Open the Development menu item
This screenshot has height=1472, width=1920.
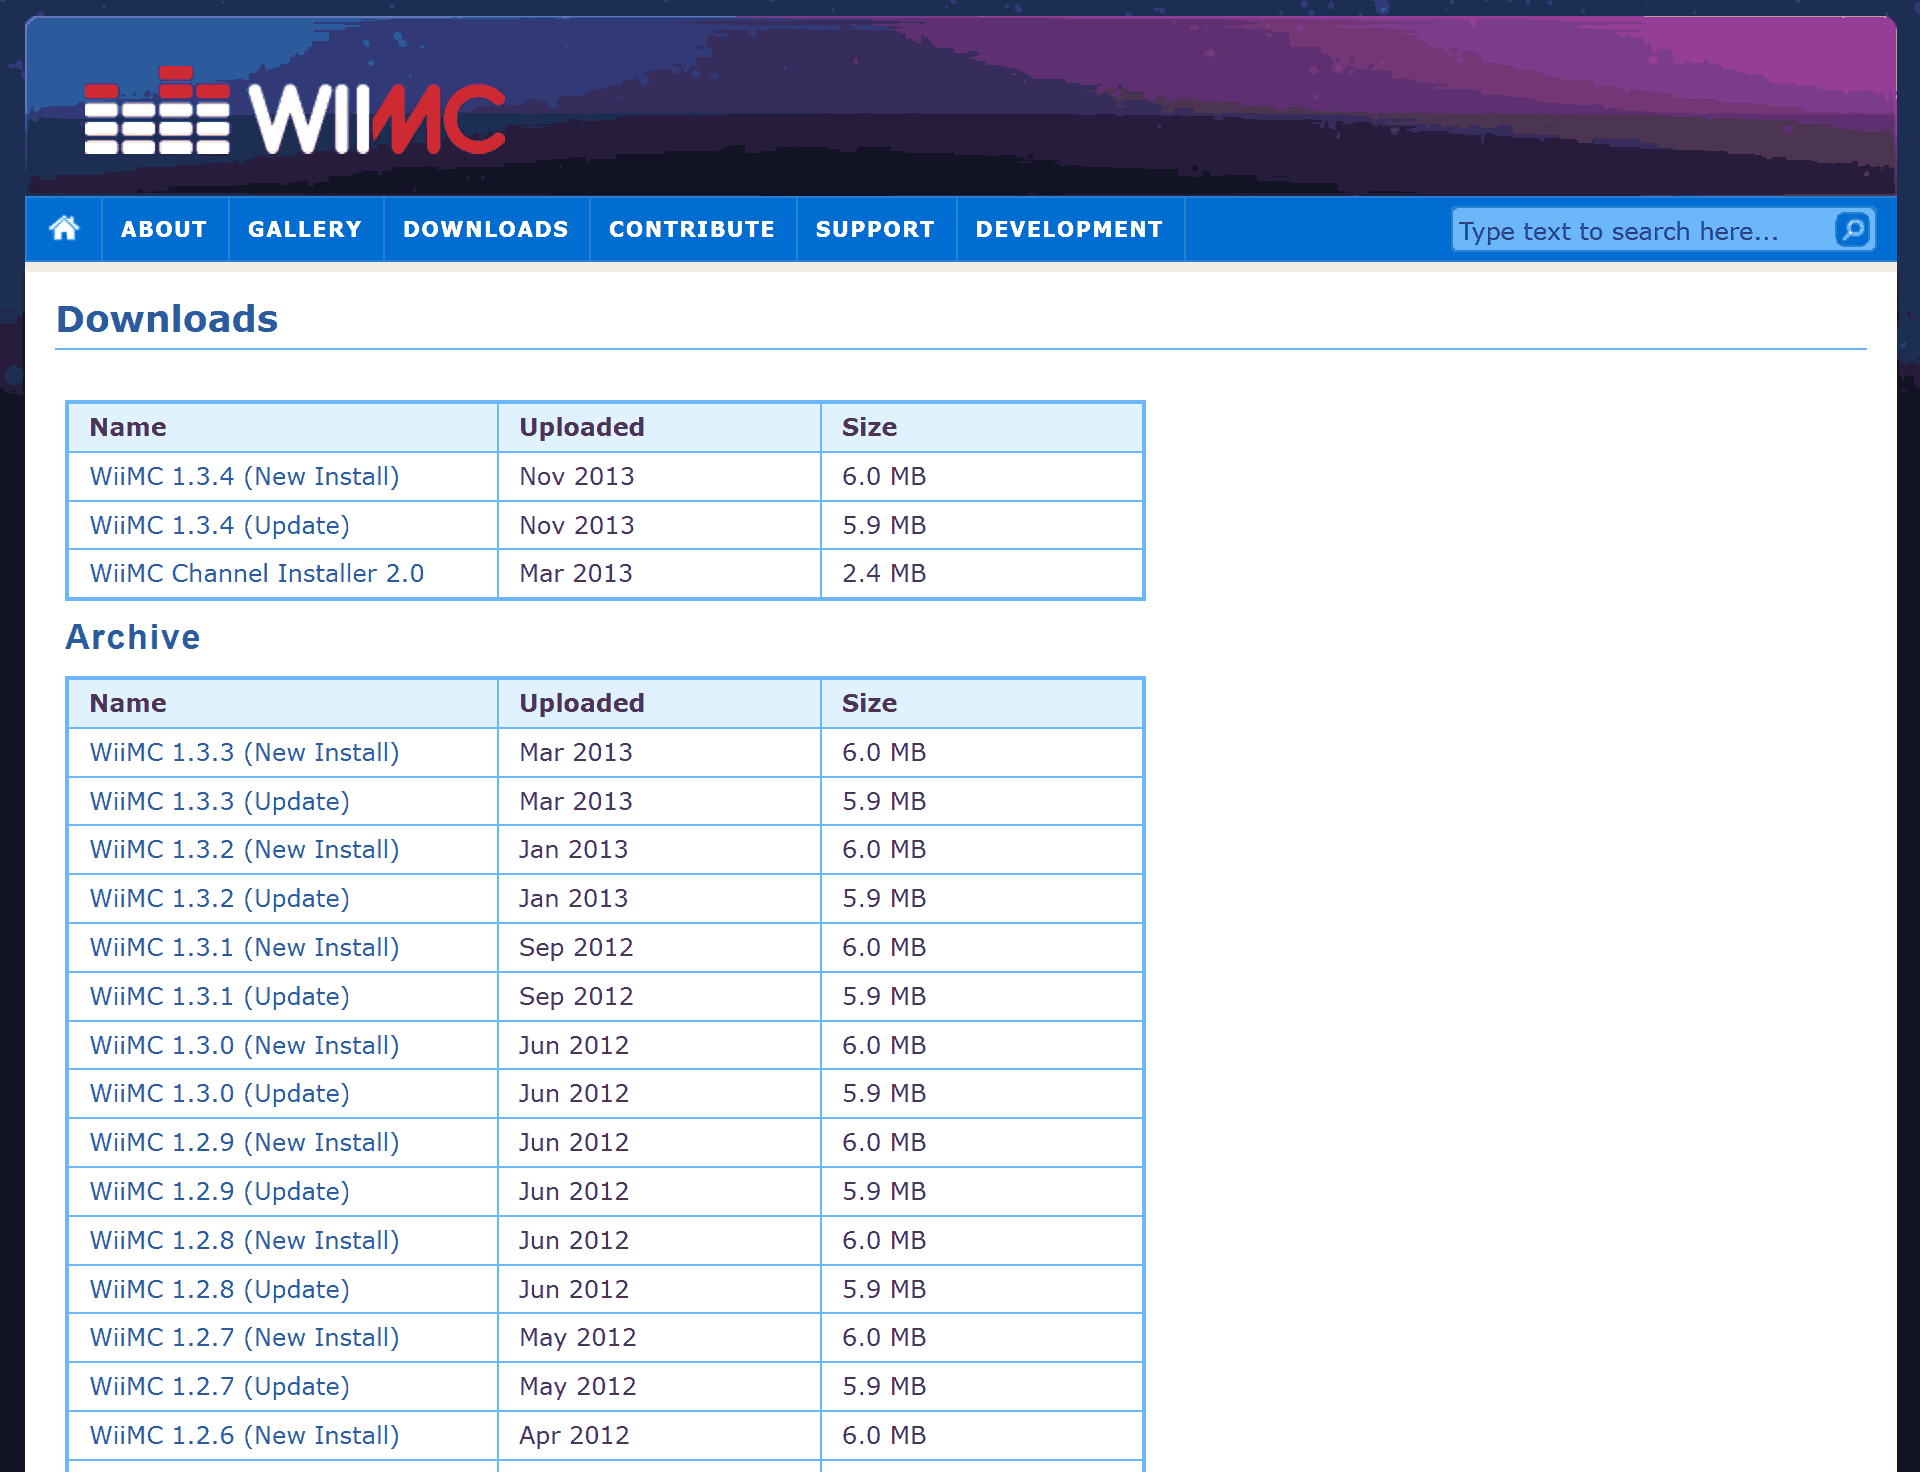click(x=1069, y=229)
